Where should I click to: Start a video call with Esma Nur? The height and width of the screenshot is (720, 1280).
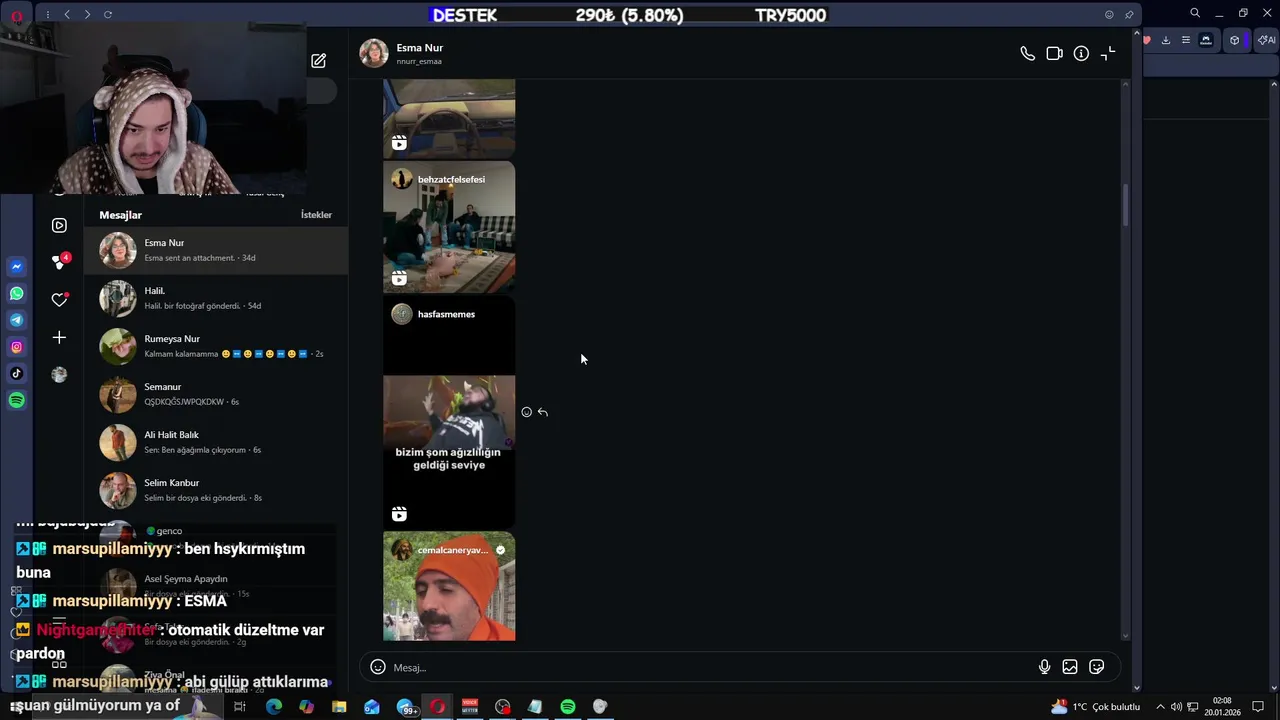pyautogui.click(x=1054, y=54)
